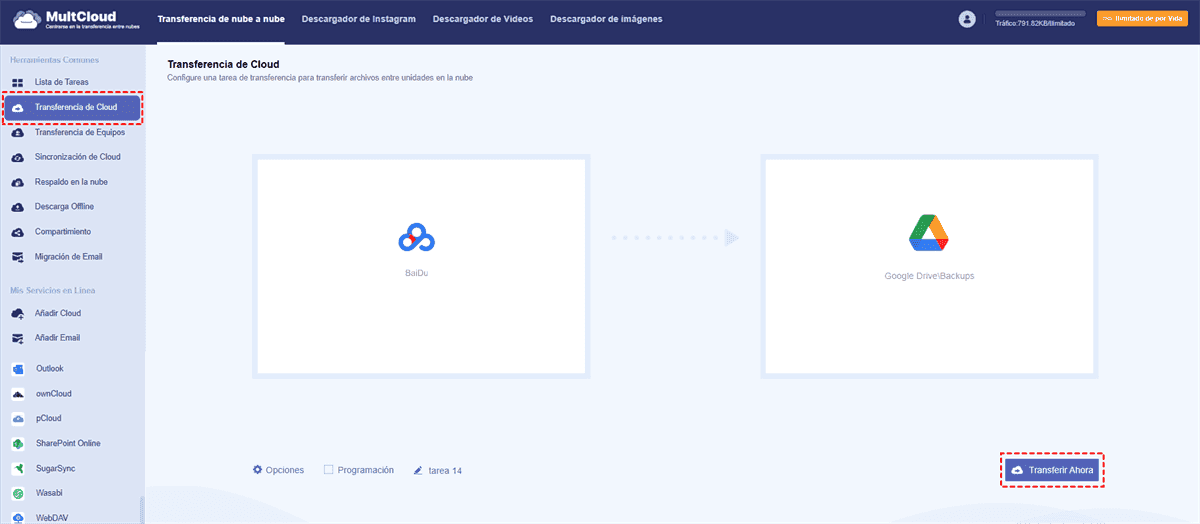Click the SugarSync service icon
Image resolution: width=1200 pixels, height=524 pixels.
tap(18, 469)
